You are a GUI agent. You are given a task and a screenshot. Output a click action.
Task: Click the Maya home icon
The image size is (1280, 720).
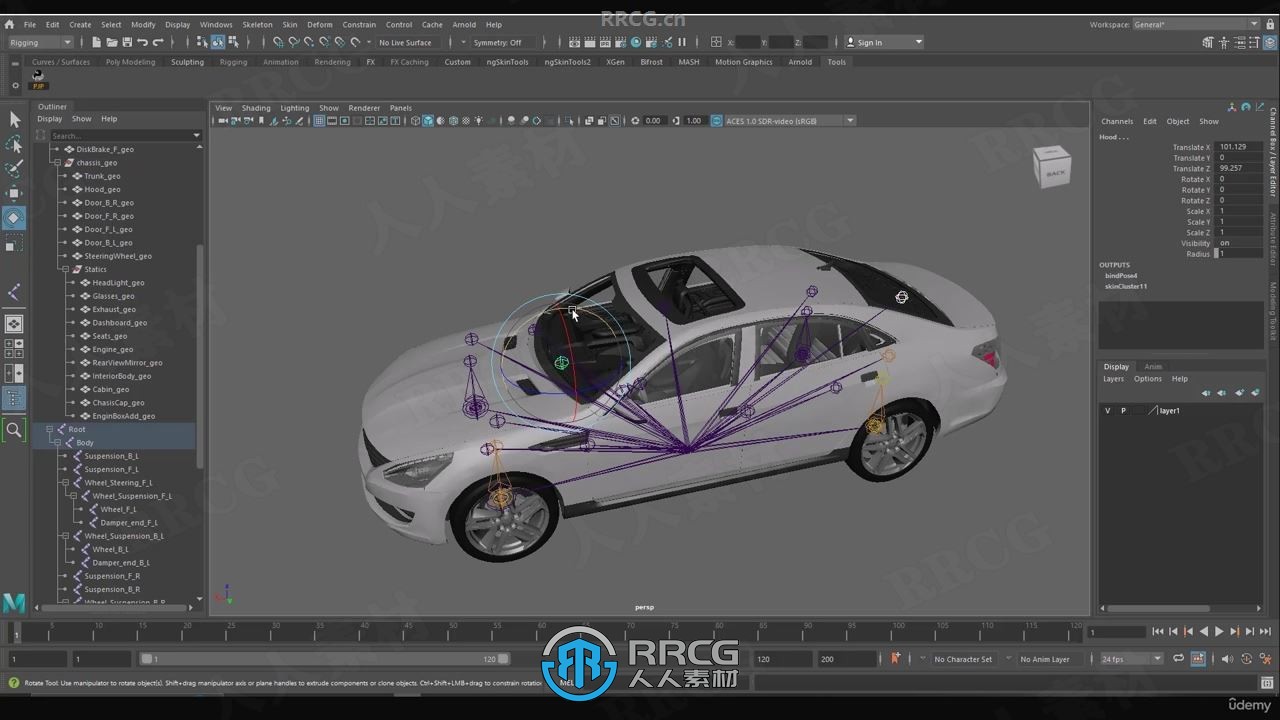click(x=9, y=24)
